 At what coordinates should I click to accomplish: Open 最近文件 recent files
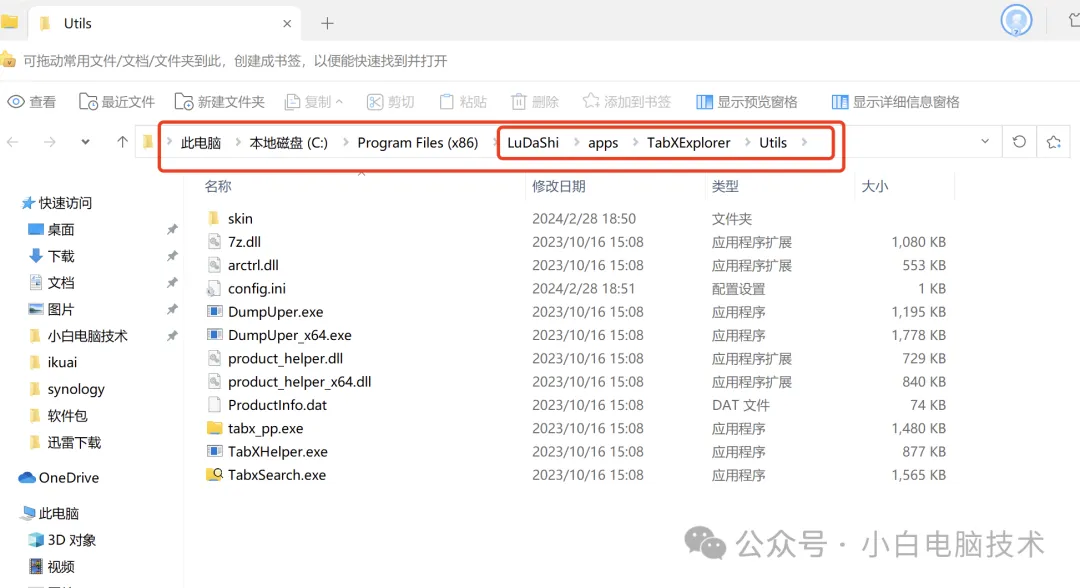coord(116,102)
